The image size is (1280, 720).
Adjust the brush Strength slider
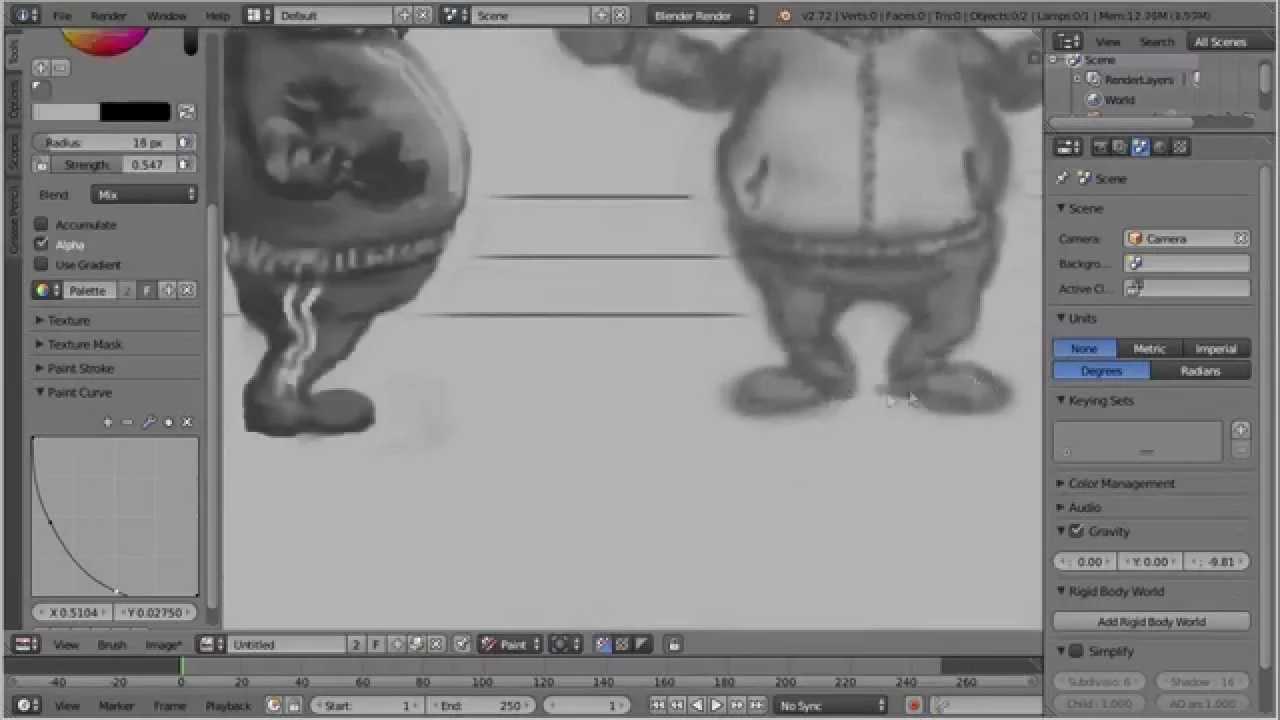coord(114,165)
